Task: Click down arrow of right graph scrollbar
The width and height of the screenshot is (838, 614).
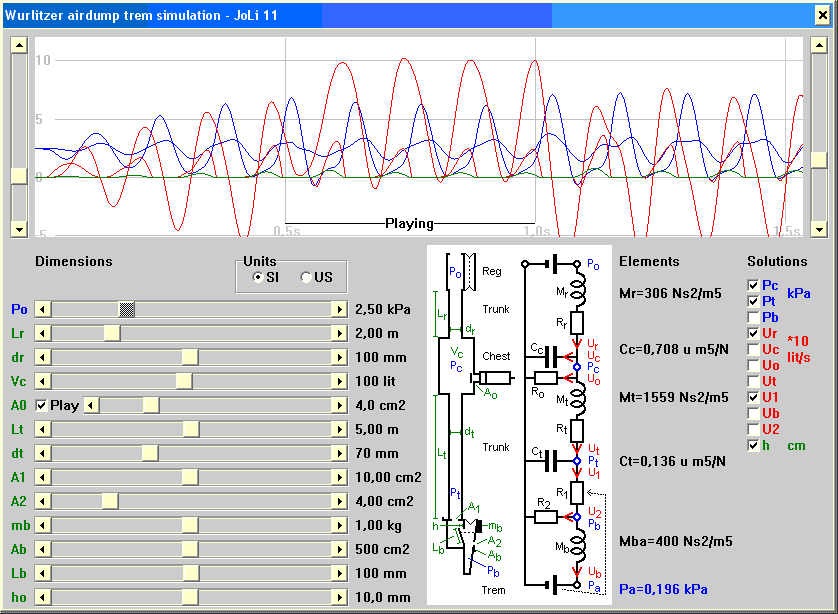Action: pos(819,231)
